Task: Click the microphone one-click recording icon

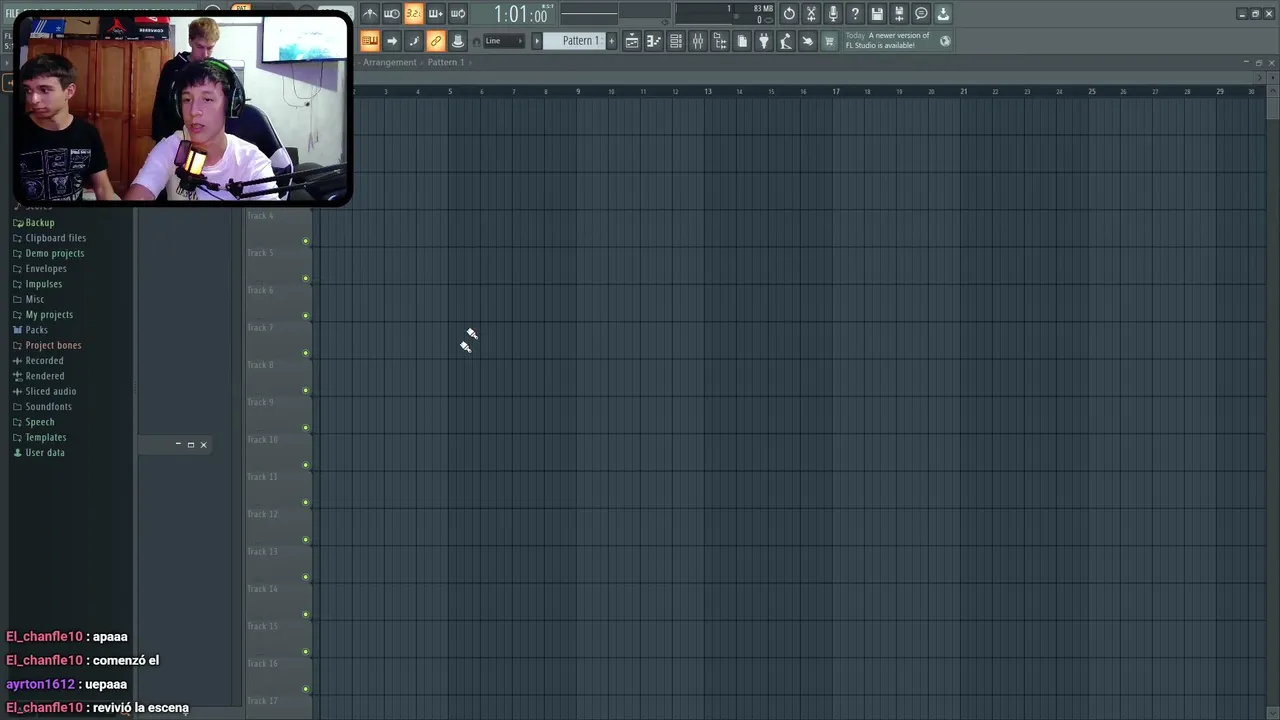Action: pos(833,14)
